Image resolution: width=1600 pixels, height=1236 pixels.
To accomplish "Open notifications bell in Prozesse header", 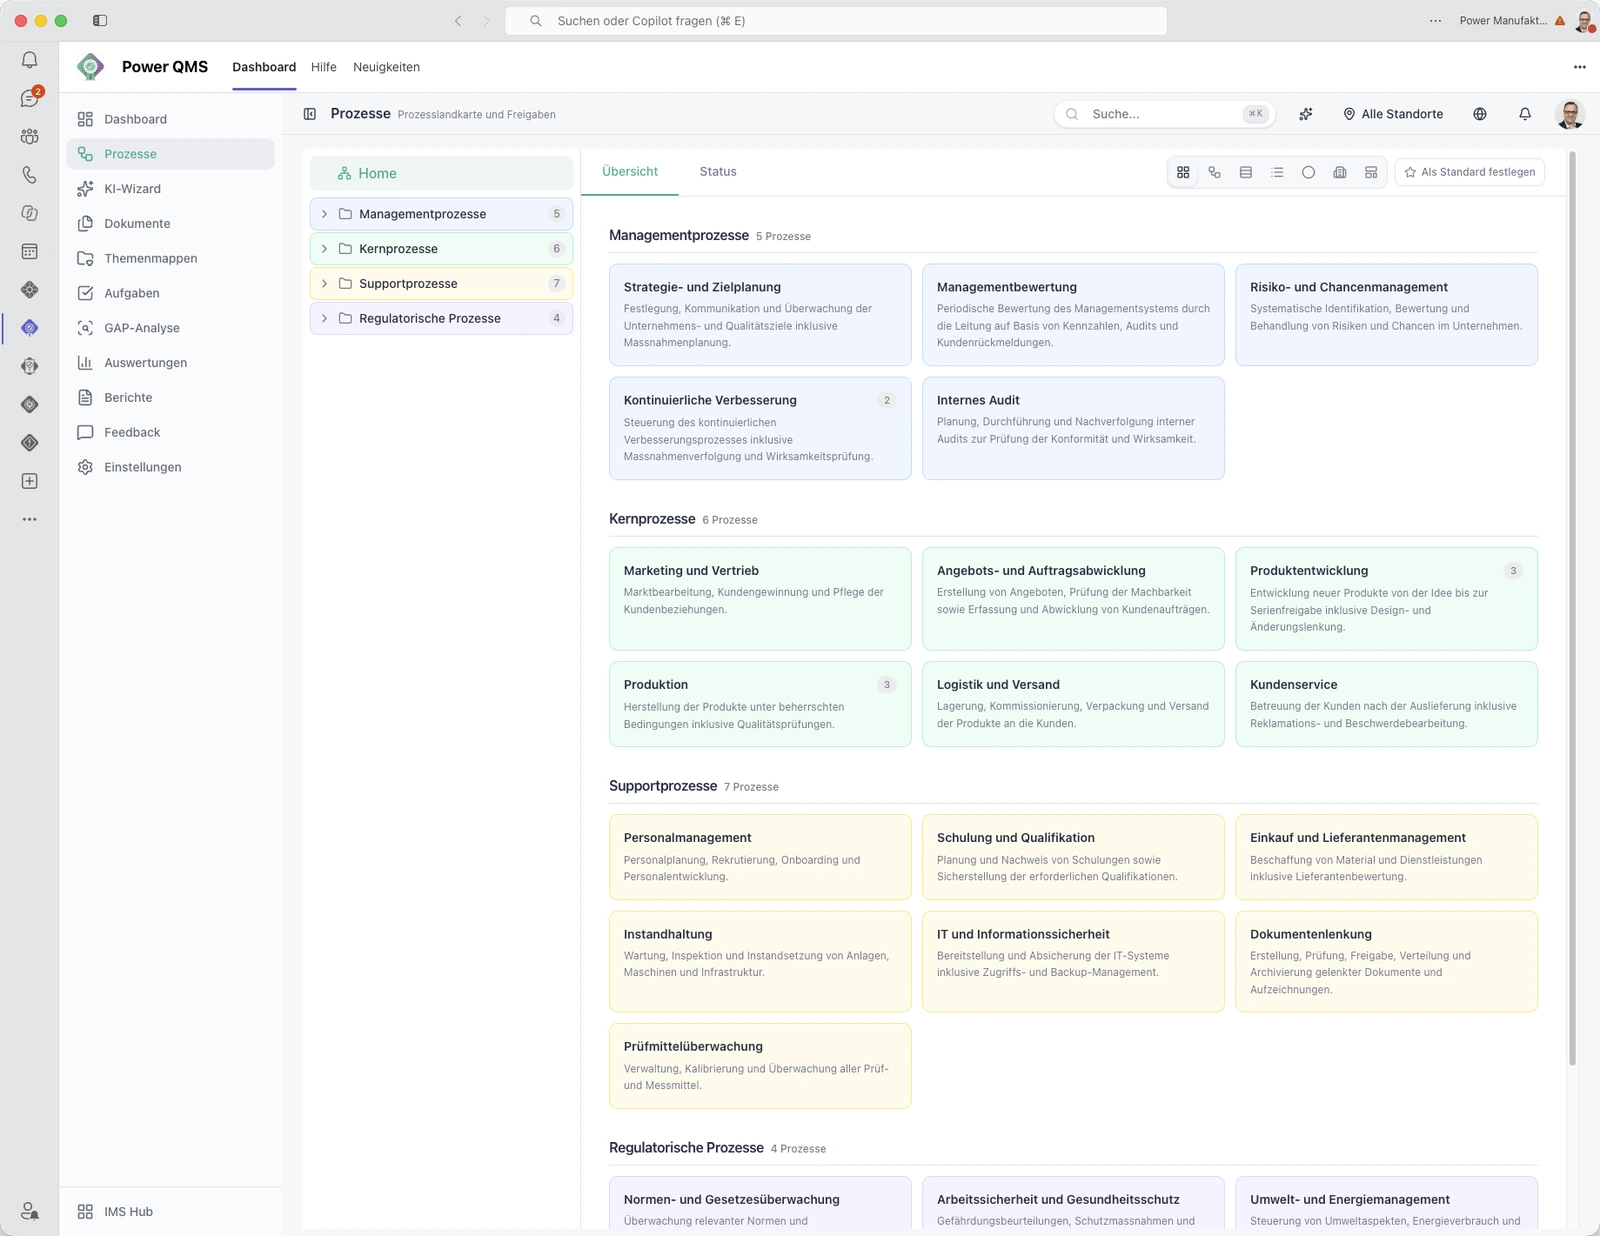I will [x=1525, y=114].
